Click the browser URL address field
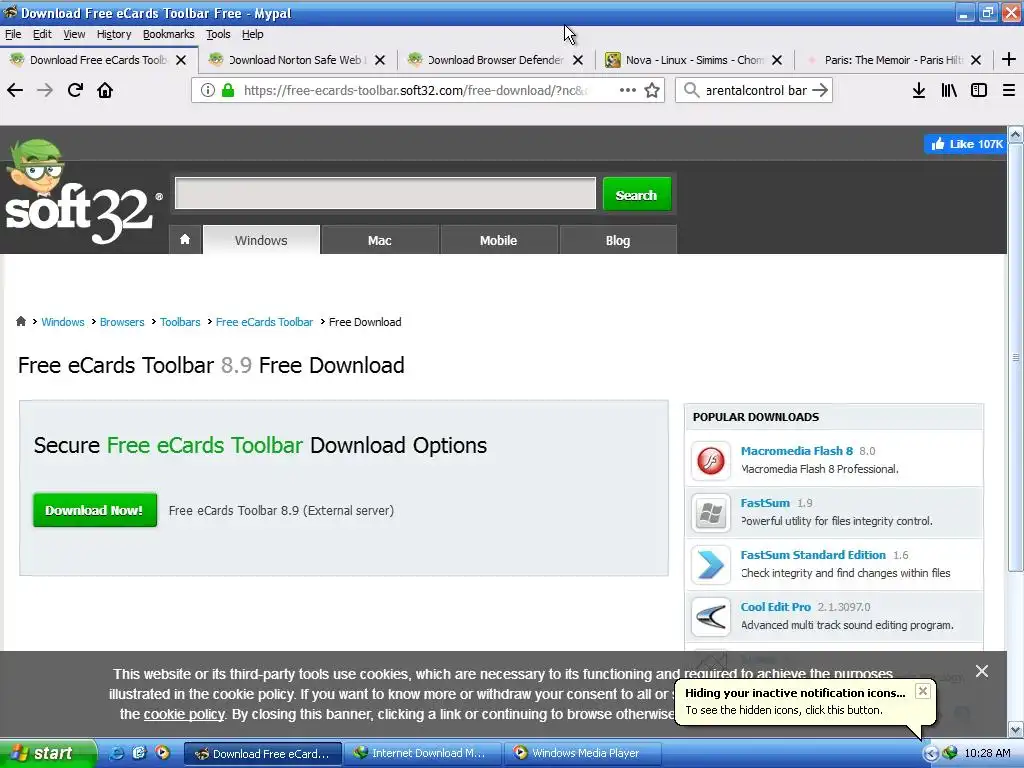 (x=415, y=90)
